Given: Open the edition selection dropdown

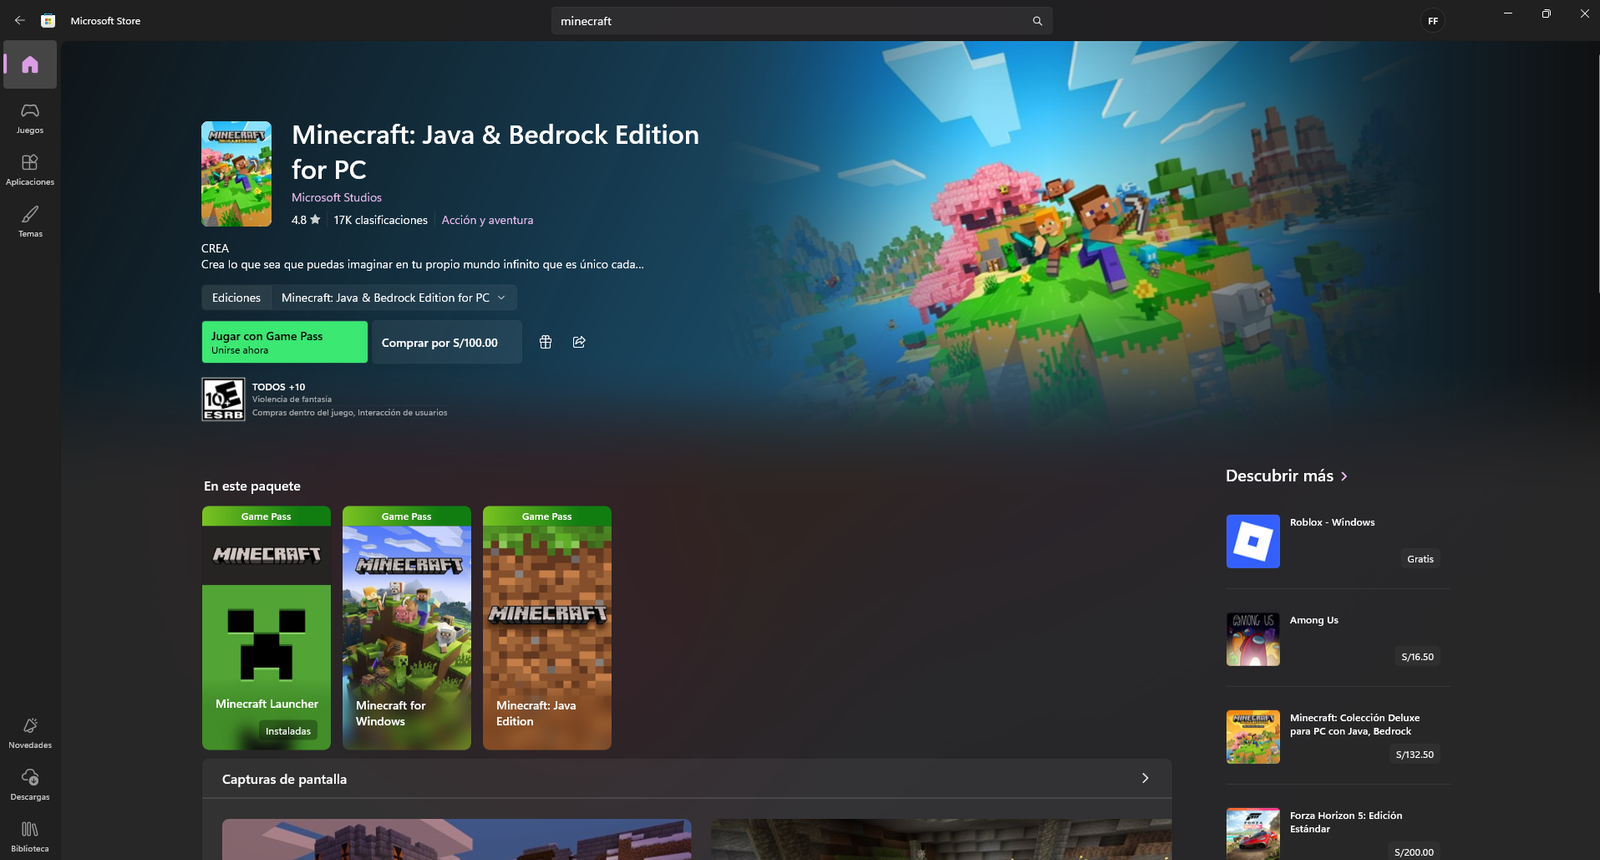Looking at the screenshot, I should [x=394, y=298].
